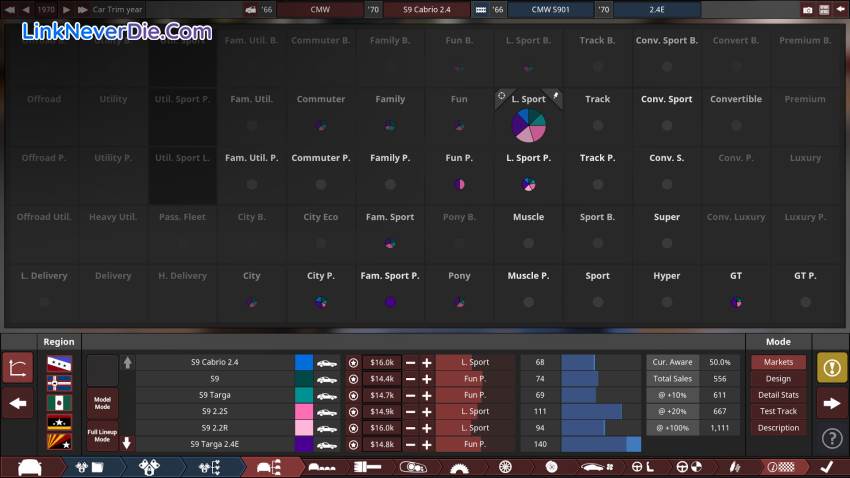Click the graph icon button at far left
The width and height of the screenshot is (850, 478).
[x=18, y=368]
